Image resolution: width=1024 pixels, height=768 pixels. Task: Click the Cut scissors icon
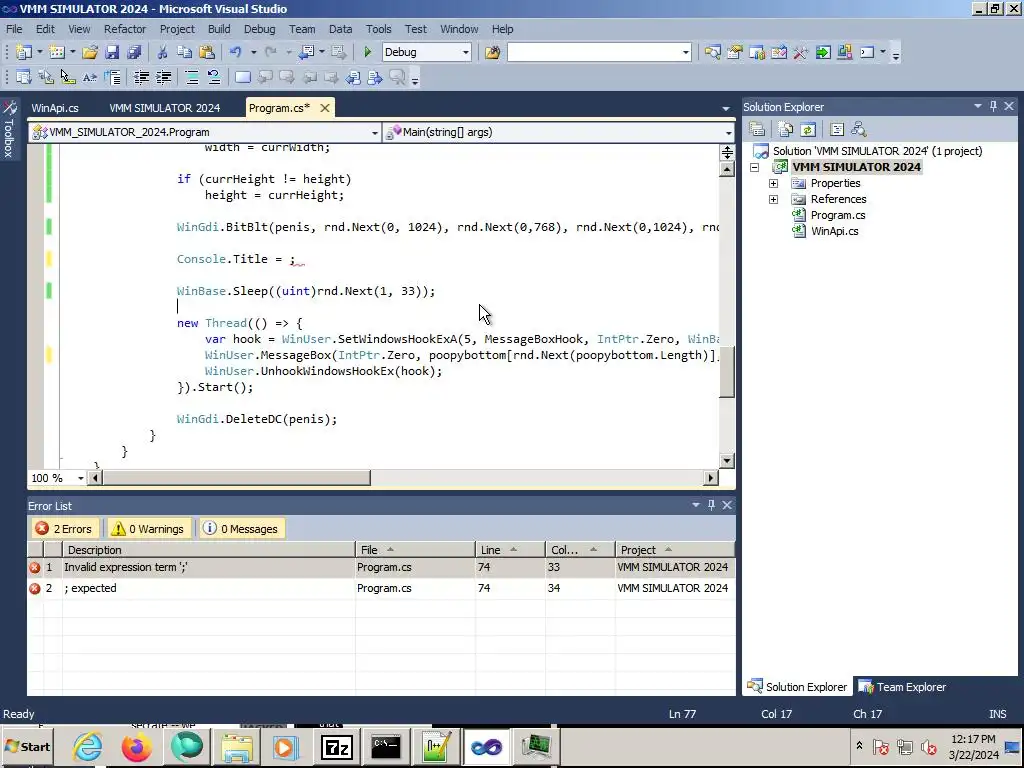[162, 52]
